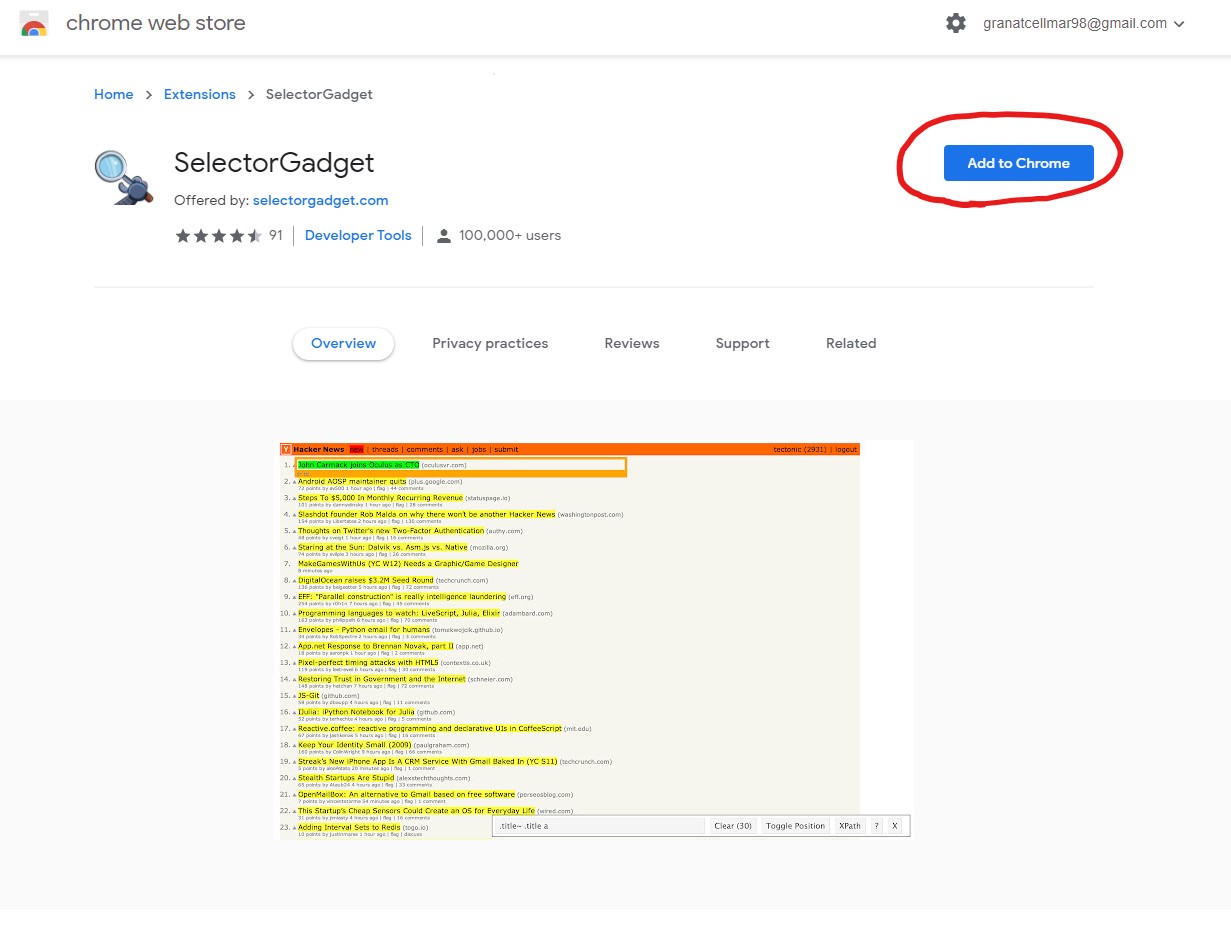Screen dimensions: 1231x928
Task: Open the Related tab
Action: pyautogui.click(x=851, y=343)
